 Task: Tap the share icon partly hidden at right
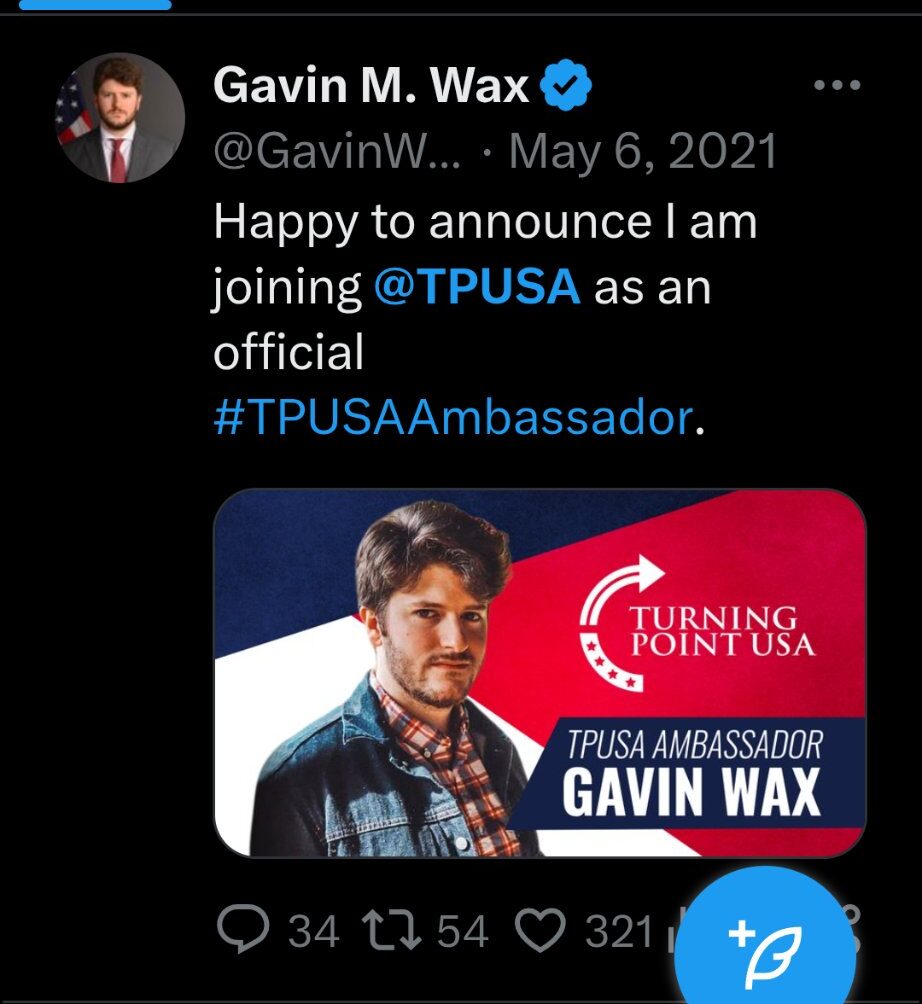pos(852,930)
